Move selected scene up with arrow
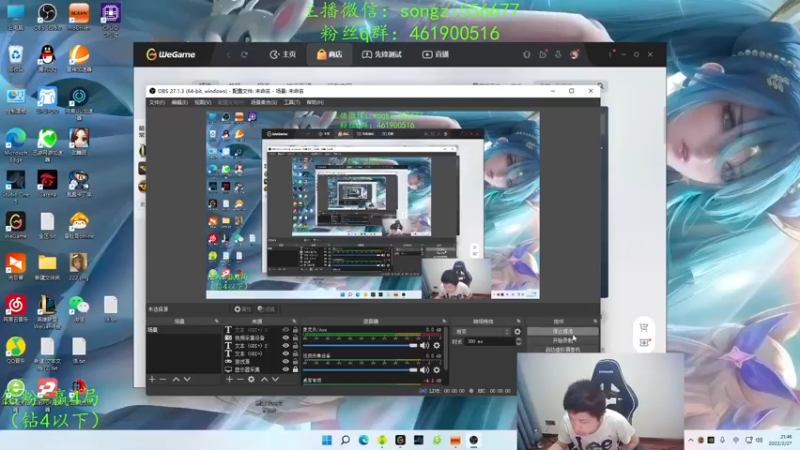800x450 pixels. pyautogui.click(x=176, y=380)
